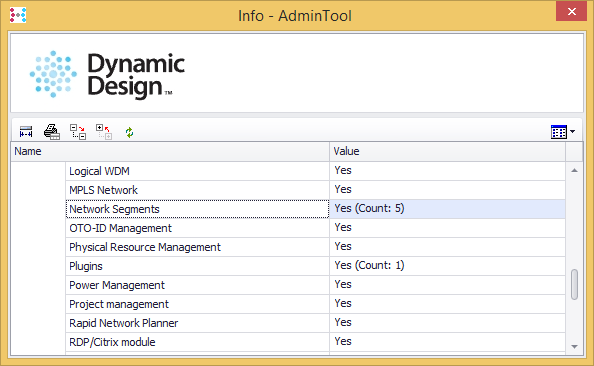This screenshot has width=594, height=366.
Task: Click the grid view layout icon
Action: [559, 132]
